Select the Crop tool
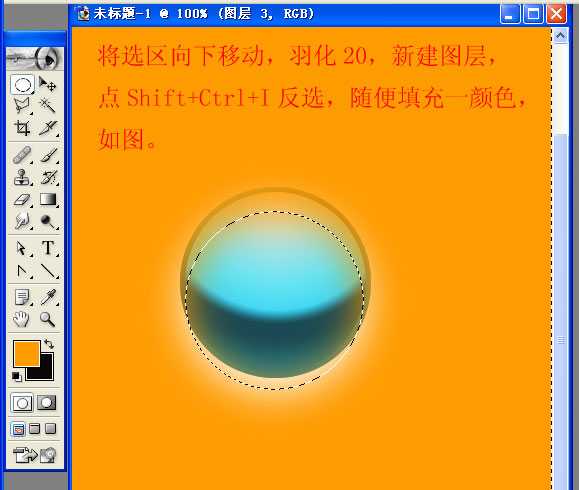Viewport: 579px width, 490px height. [22, 128]
